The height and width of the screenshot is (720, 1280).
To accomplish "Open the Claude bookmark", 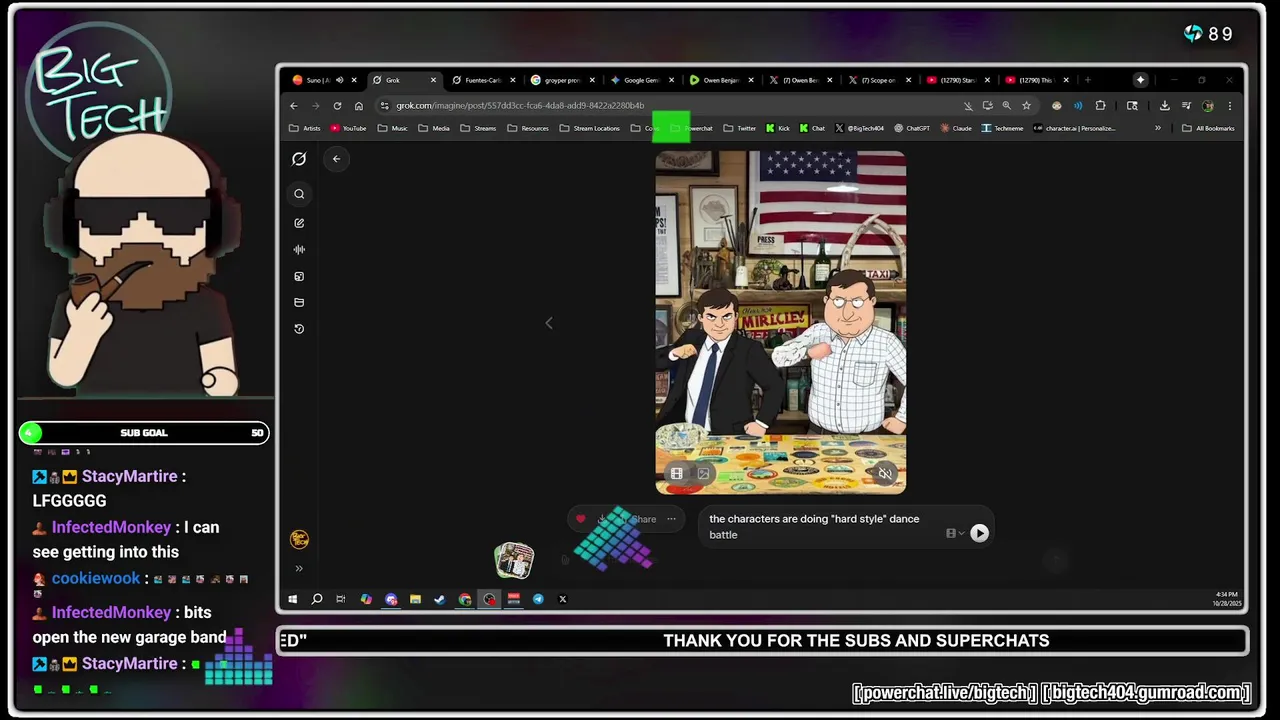I will (x=956, y=128).
